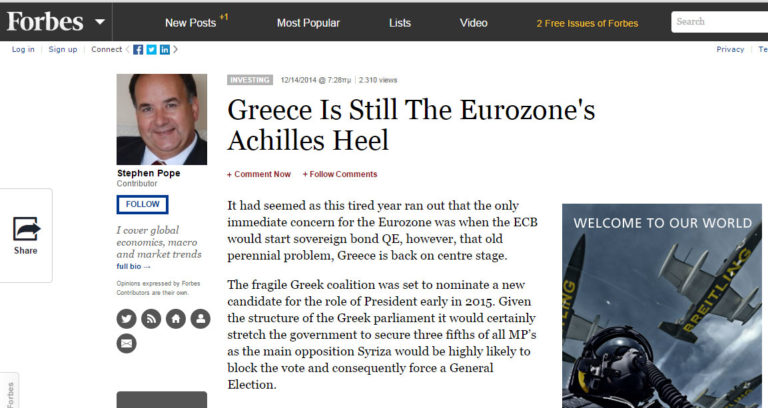Click the author's home page icon
The height and width of the screenshot is (408, 768).
(176, 319)
